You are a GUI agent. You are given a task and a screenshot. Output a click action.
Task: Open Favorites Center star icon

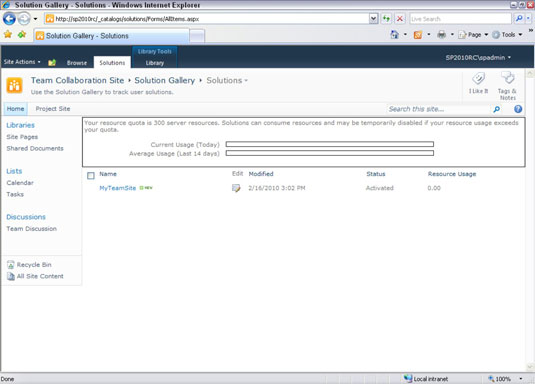[x=8, y=34]
